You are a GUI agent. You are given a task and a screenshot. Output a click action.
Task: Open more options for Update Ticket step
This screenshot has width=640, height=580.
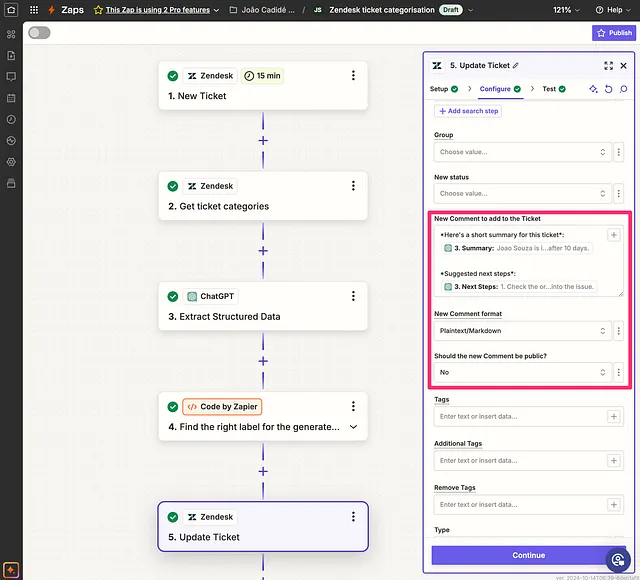pos(353,517)
